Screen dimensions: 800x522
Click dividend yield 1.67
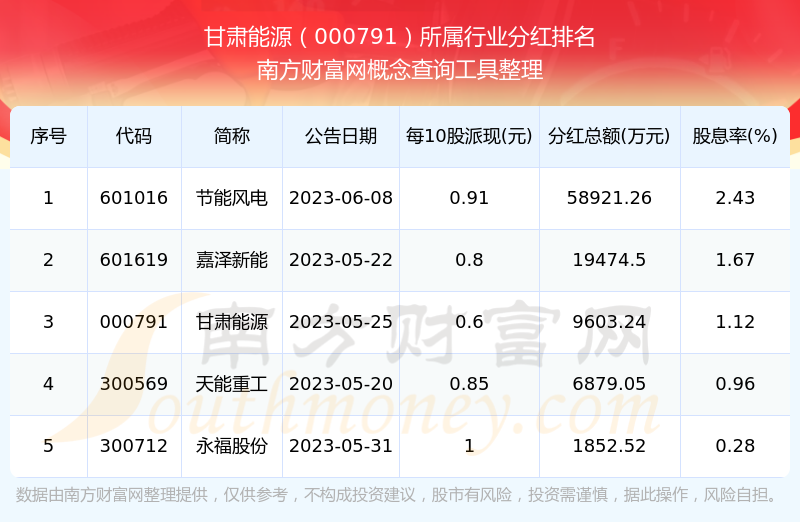click(735, 260)
